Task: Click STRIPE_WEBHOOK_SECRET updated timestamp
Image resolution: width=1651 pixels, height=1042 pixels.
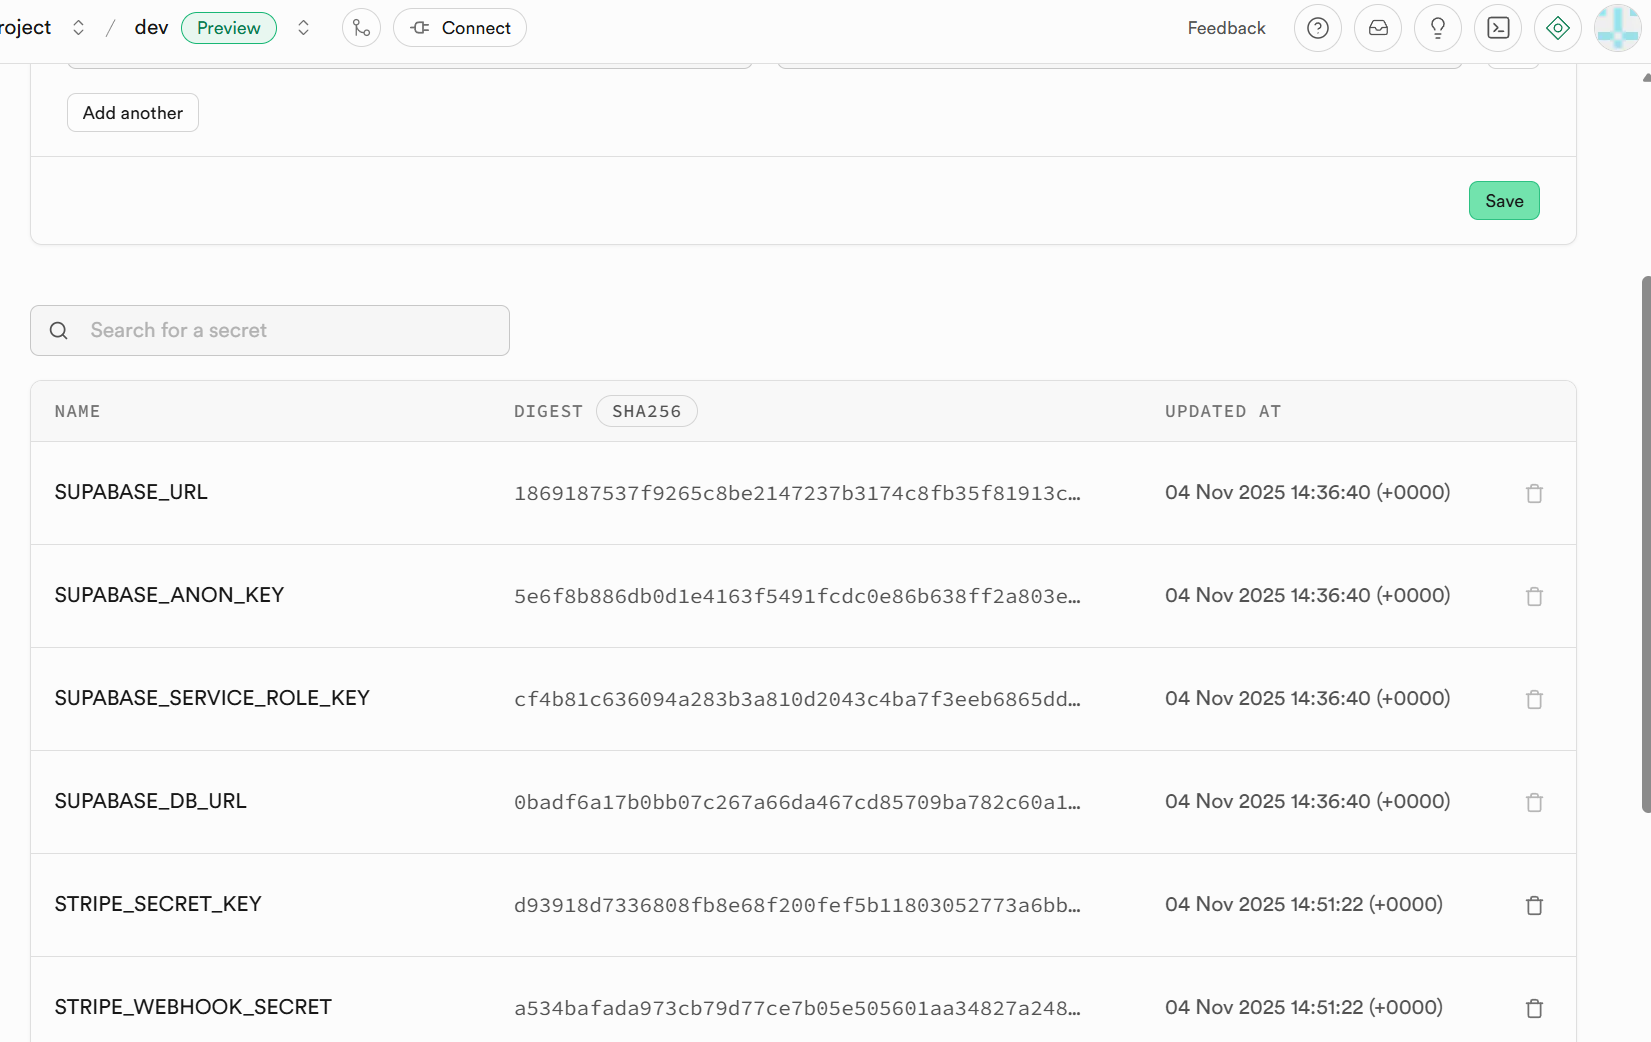Action: point(1304,1007)
